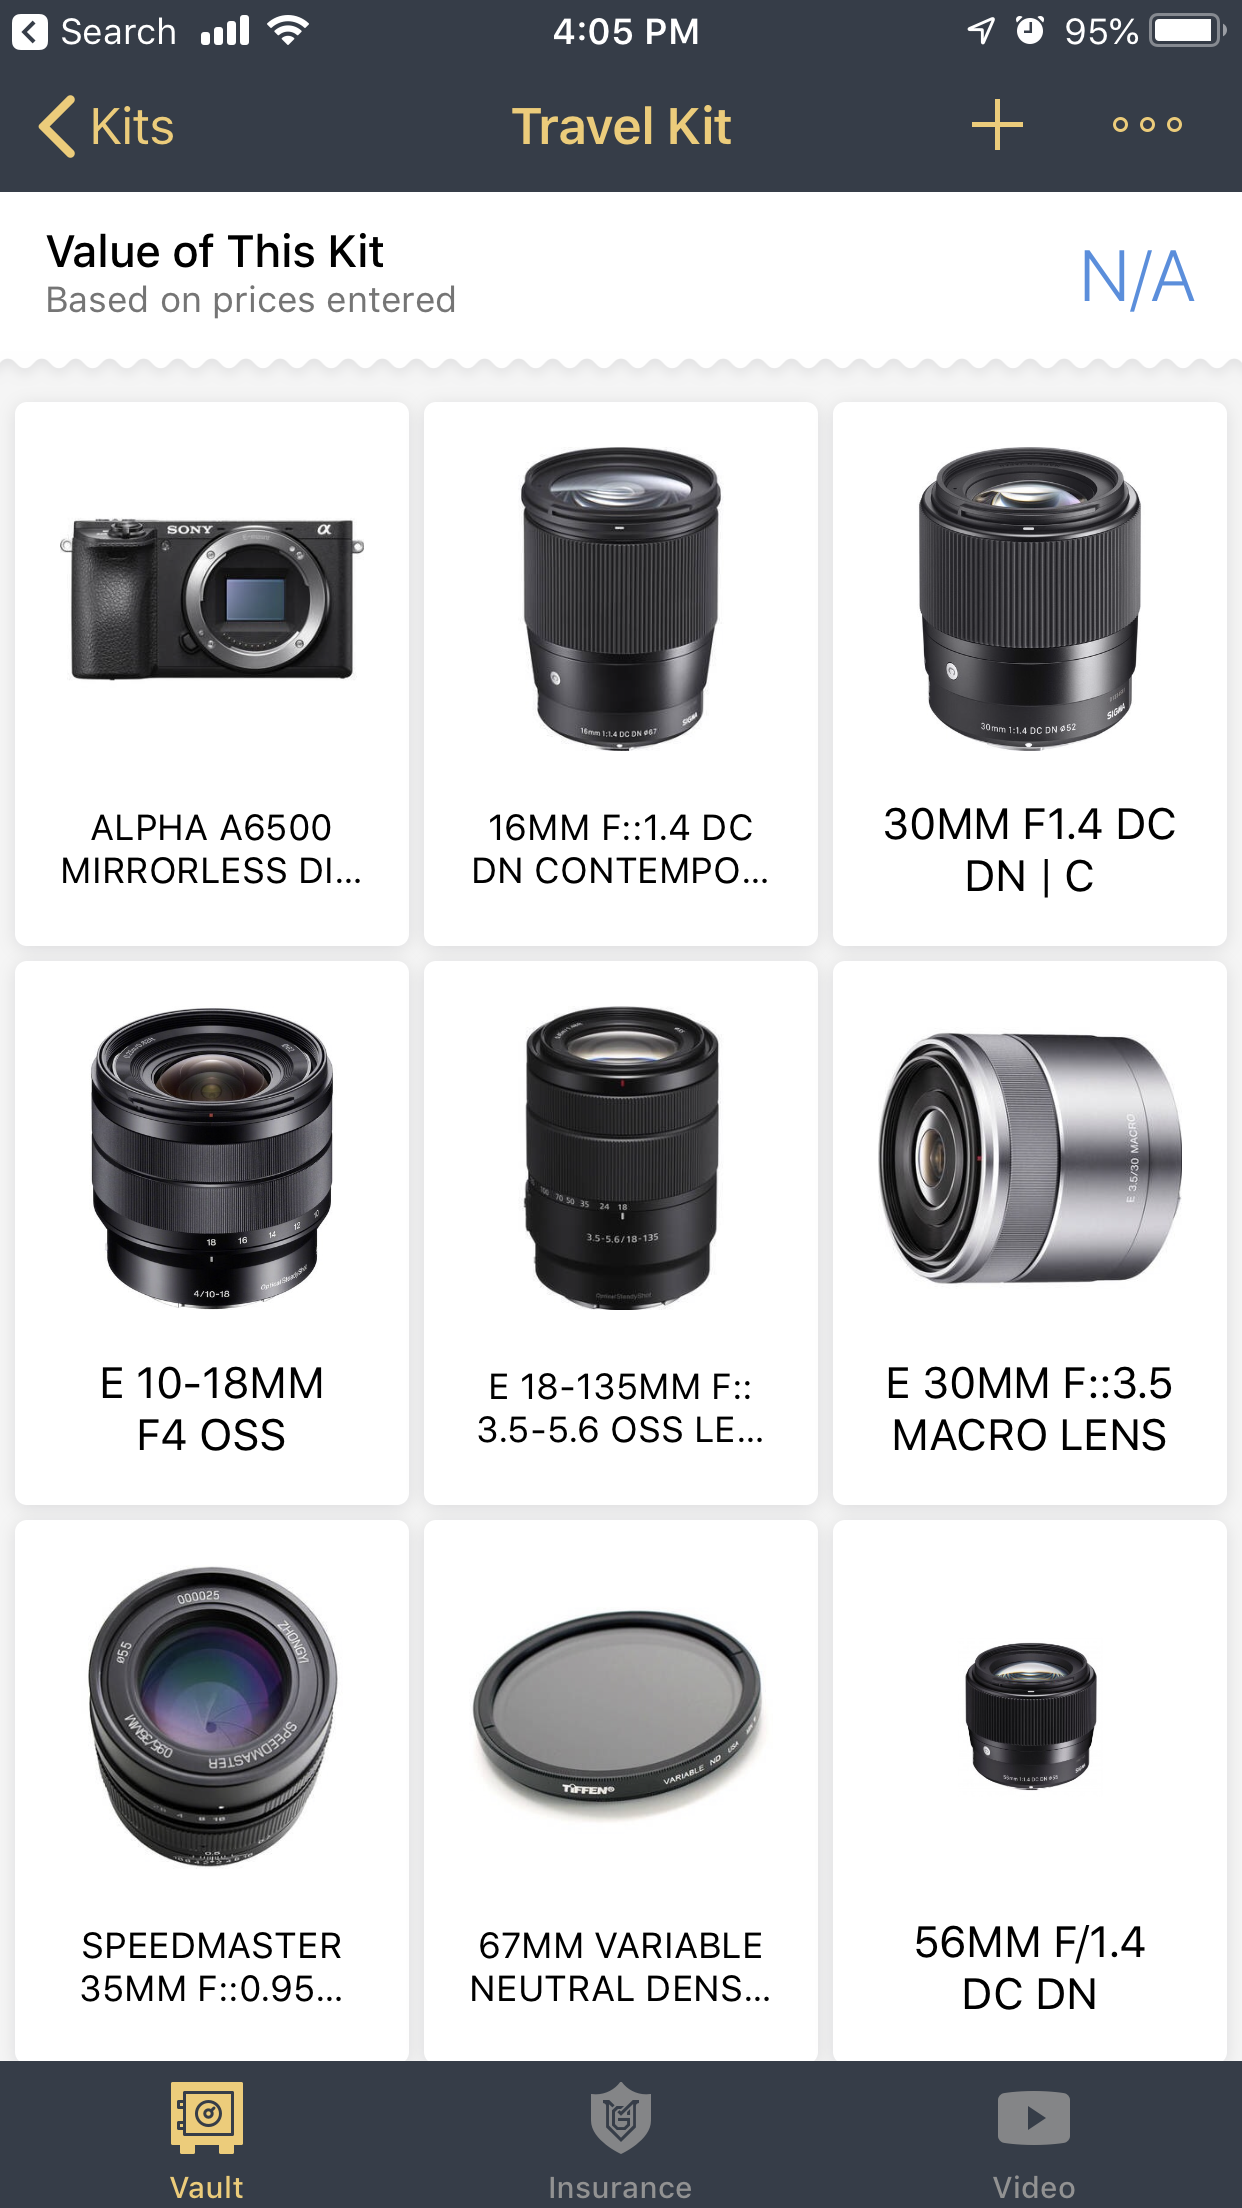Select the 16MM F1.4 DC DN Contemporary lens

pos(621,674)
